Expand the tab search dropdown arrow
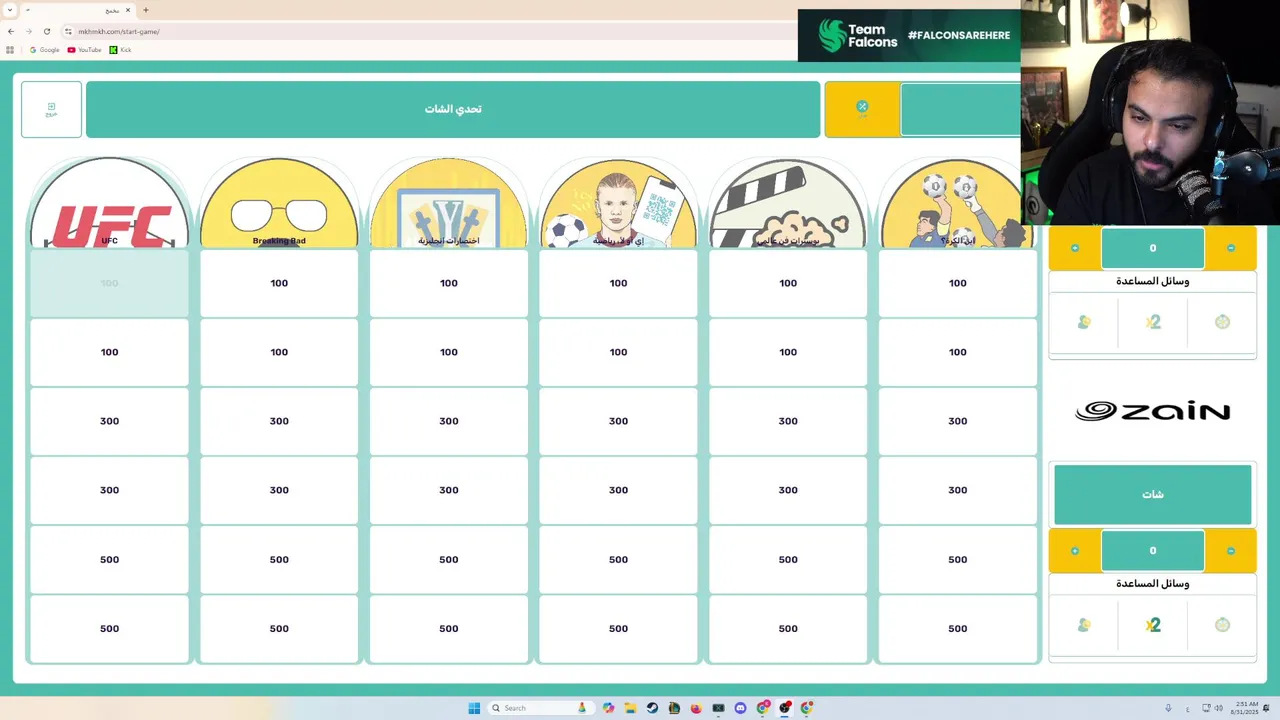The height and width of the screenshot is (720, 1280). (9, 10)
